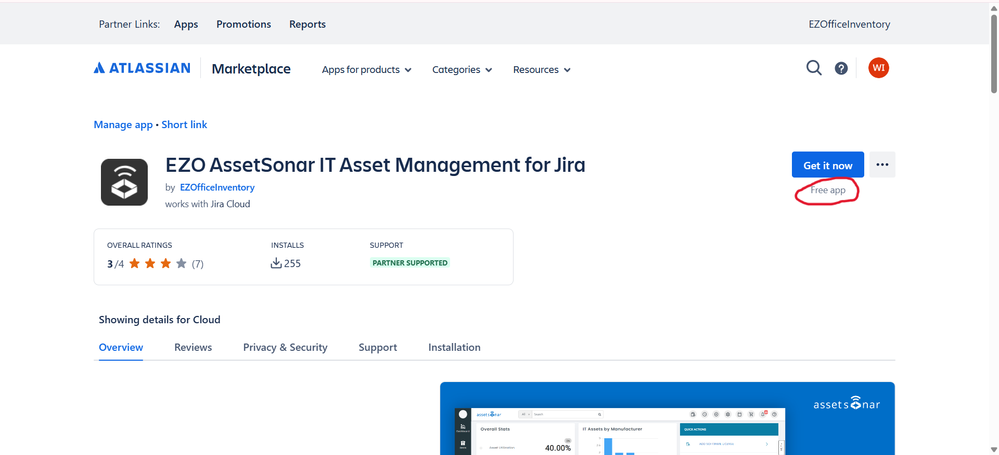Click the works with Jira Cloud text
This screenshot has height=455, width=999.
(x=208, y=204)
